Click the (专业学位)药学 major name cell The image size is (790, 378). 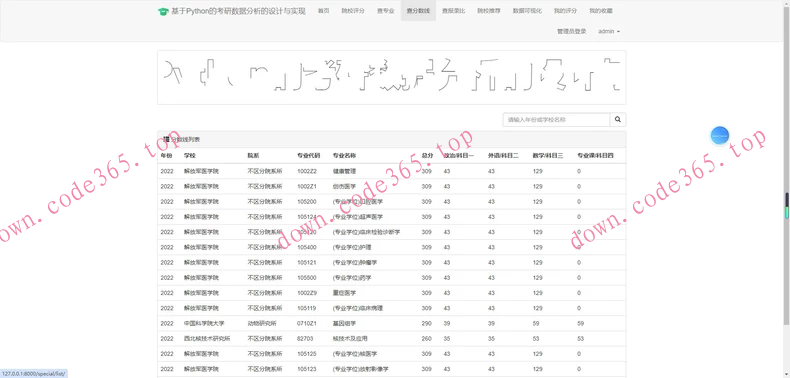(352, 278)
